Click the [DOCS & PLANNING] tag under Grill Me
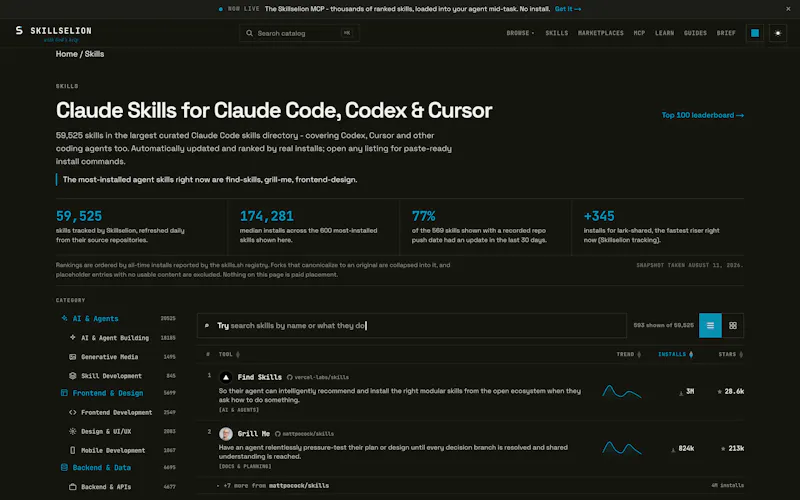This screenshot has height=500, width=800. 245,466
